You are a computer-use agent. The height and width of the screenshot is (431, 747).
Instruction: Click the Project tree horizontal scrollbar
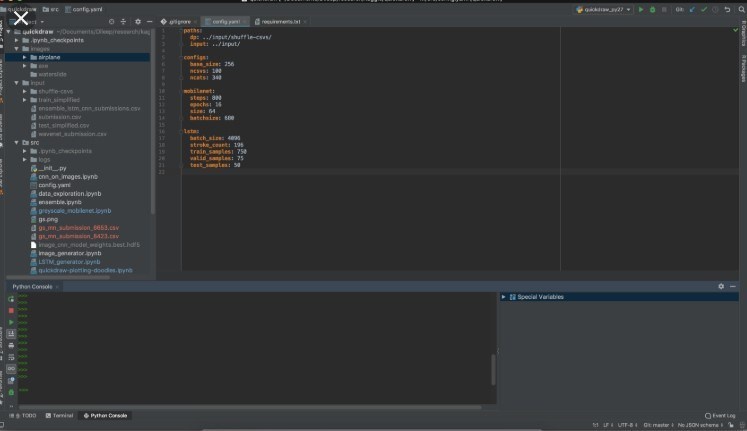[x=58, y=277]
